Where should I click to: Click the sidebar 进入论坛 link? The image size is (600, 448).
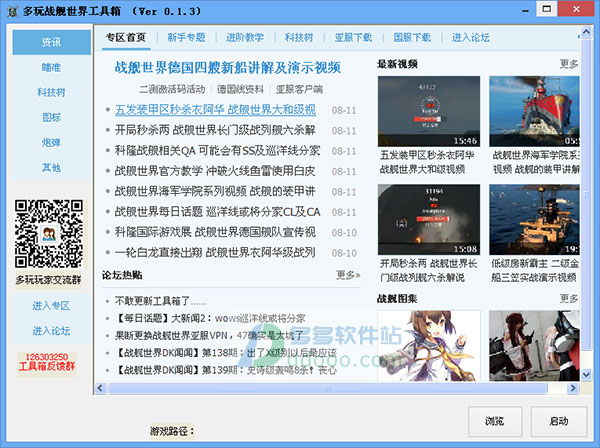tap(51, 331)
